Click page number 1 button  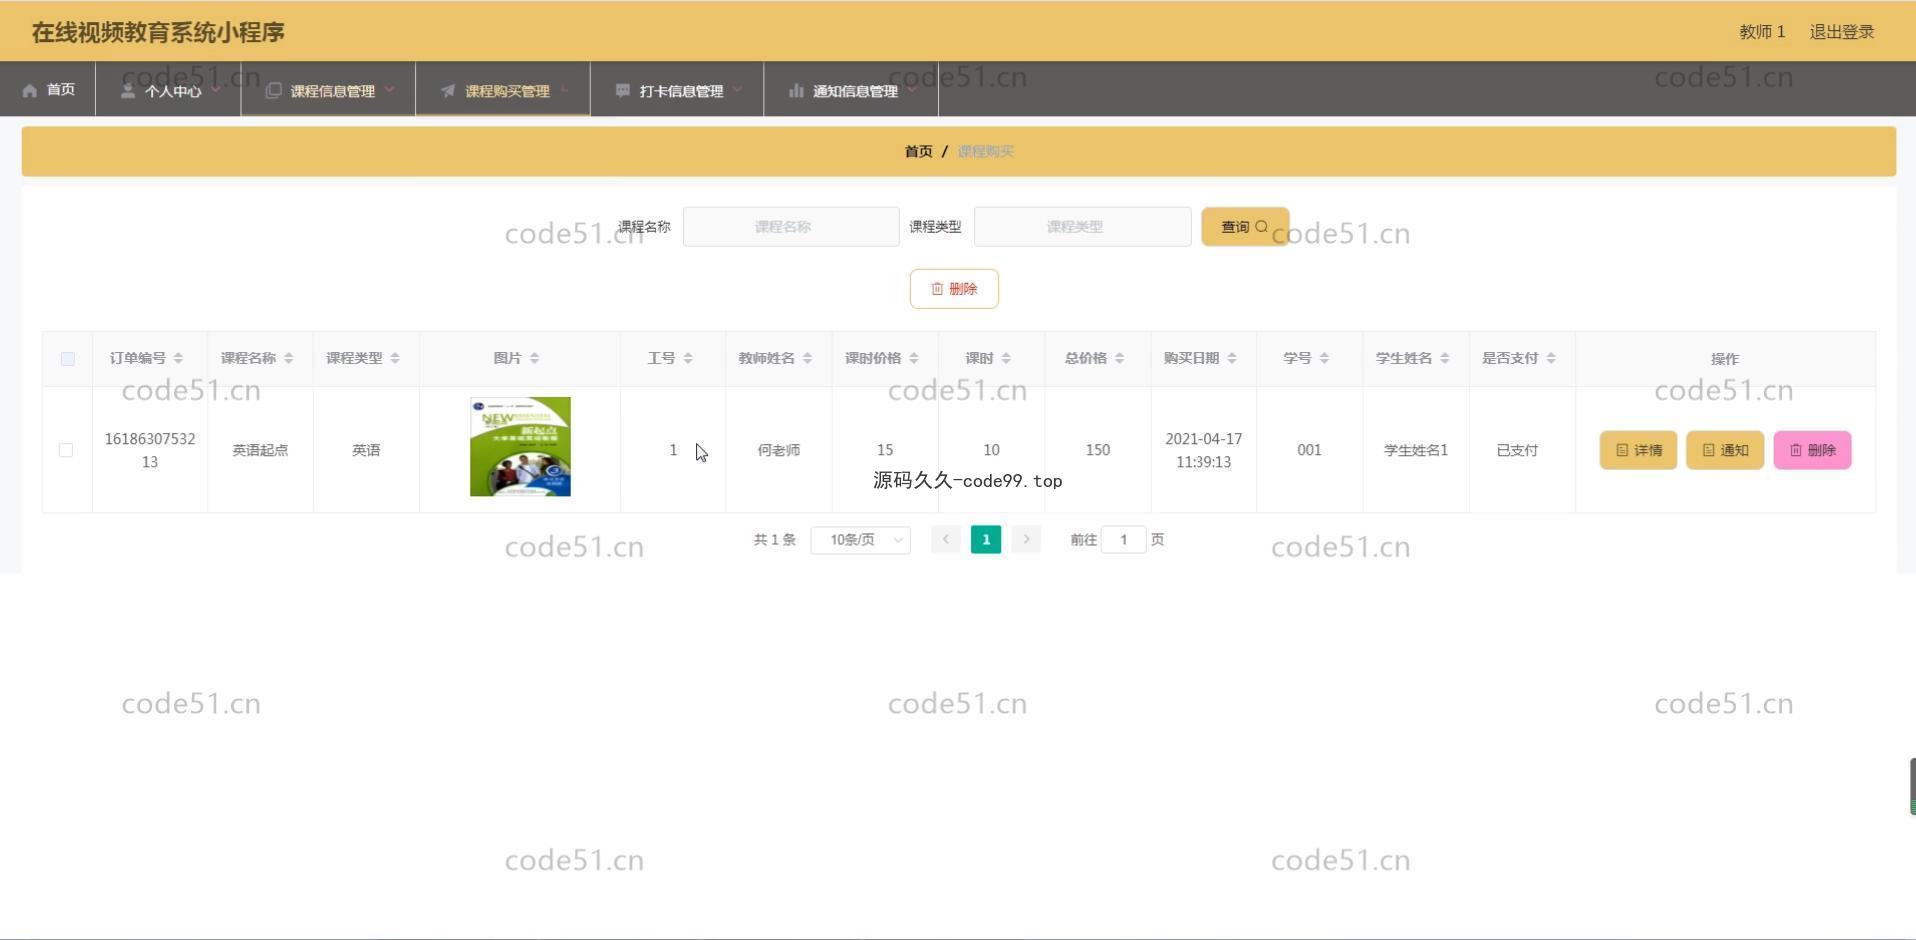986,540
